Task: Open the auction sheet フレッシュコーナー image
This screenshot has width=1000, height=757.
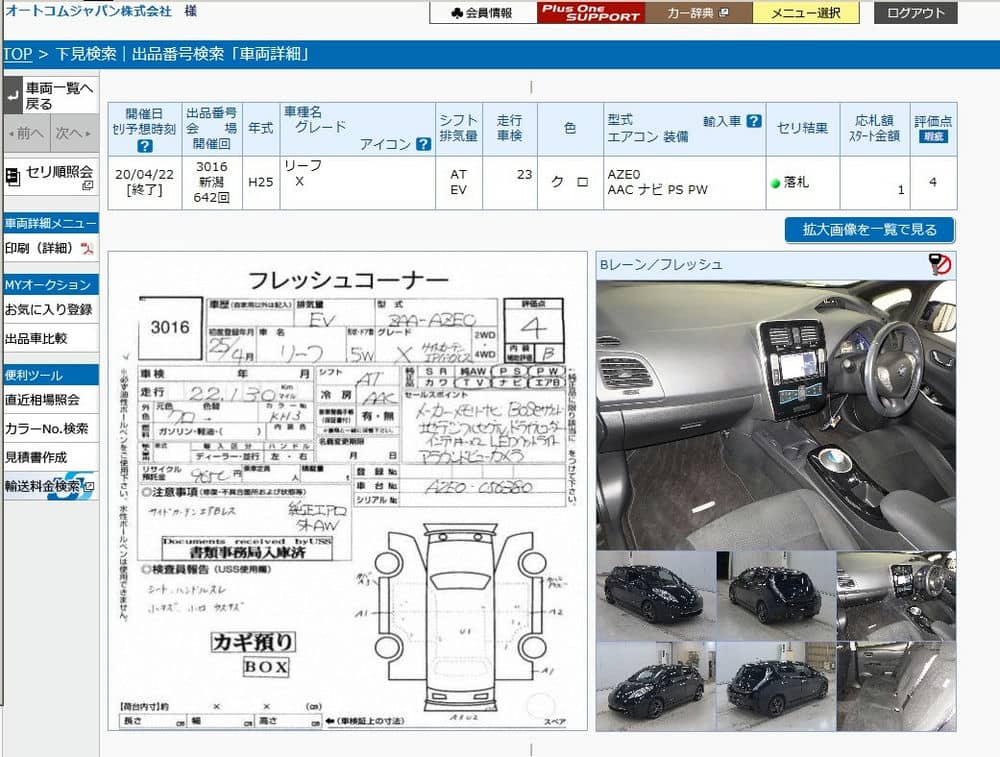Action: pos(348,491)
